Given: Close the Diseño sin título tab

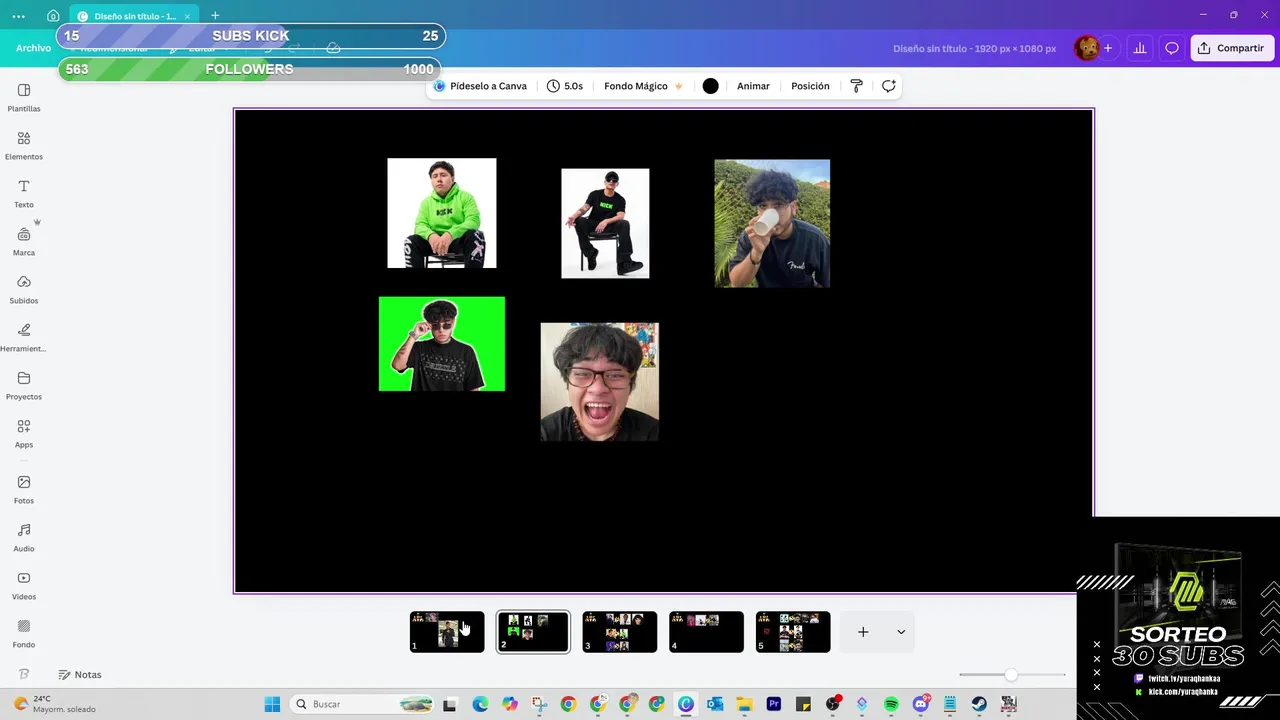Looking at the screenshot, I should 187,16.
